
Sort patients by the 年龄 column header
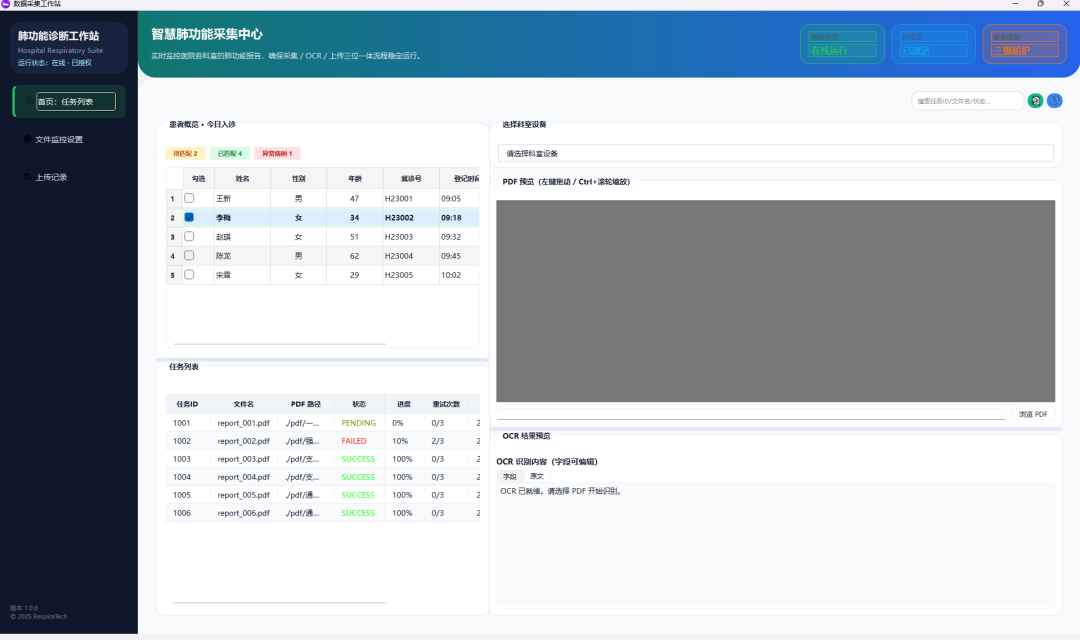point(355,178)
